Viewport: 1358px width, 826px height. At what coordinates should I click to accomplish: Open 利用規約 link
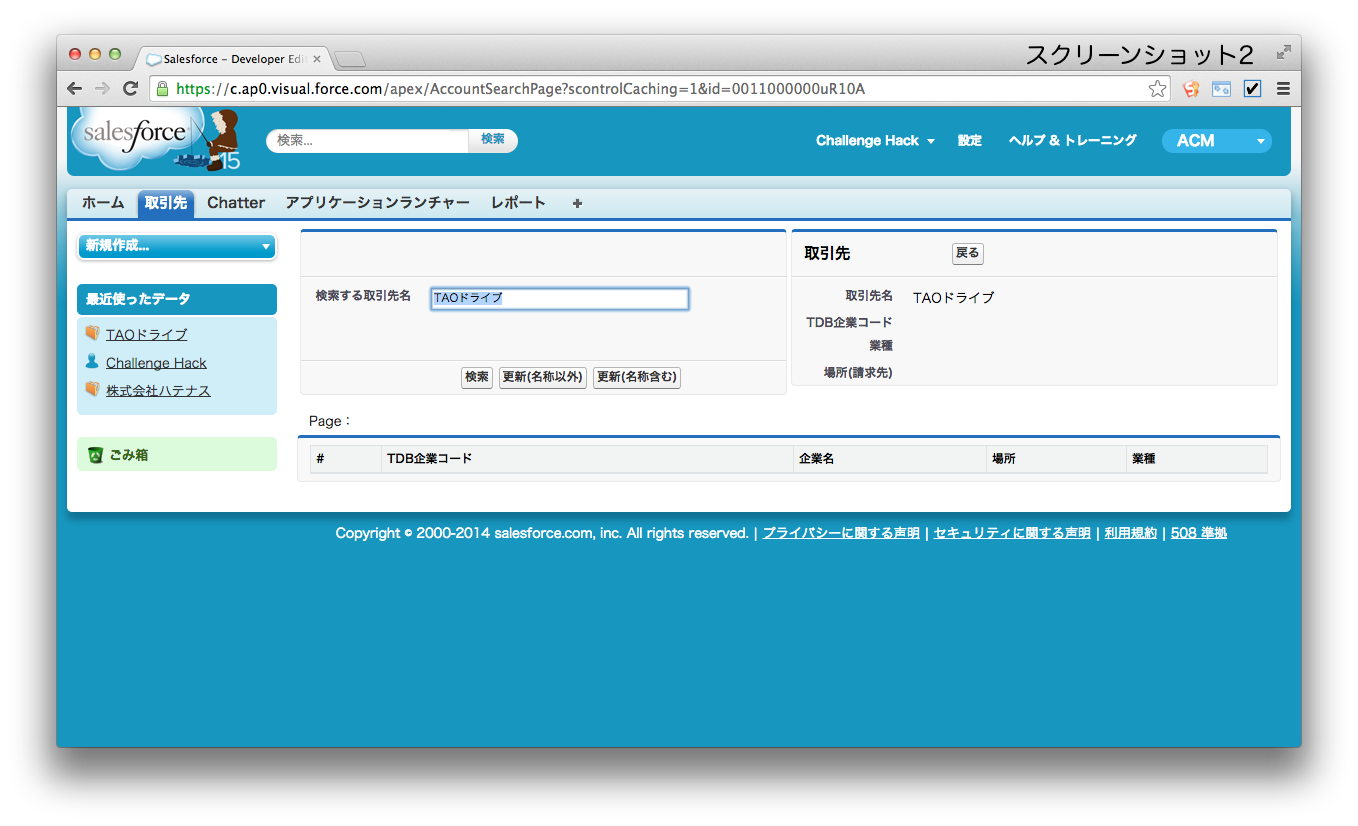coord(1130,533)
